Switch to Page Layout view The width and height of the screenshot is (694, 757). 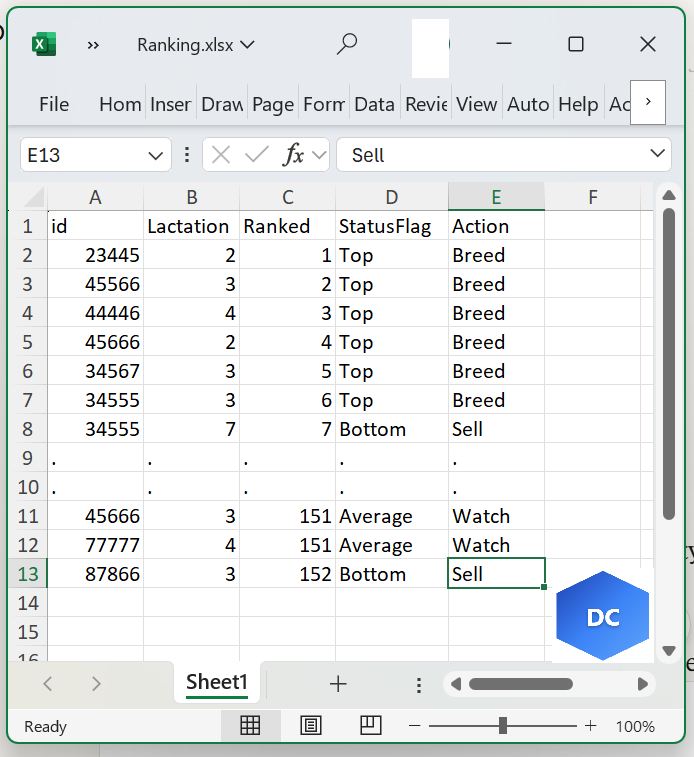click(x=311, y=726)
